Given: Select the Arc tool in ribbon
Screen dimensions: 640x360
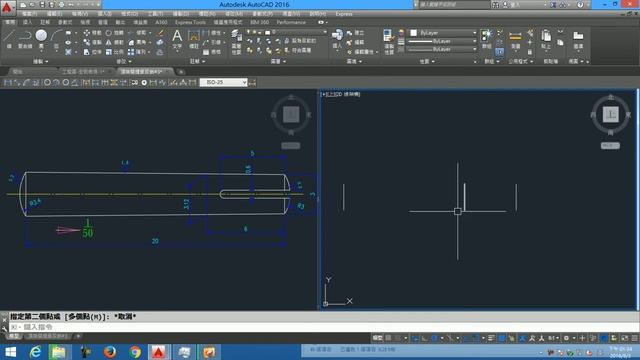Looking at the screenshot, I should [x=56, y=39].
